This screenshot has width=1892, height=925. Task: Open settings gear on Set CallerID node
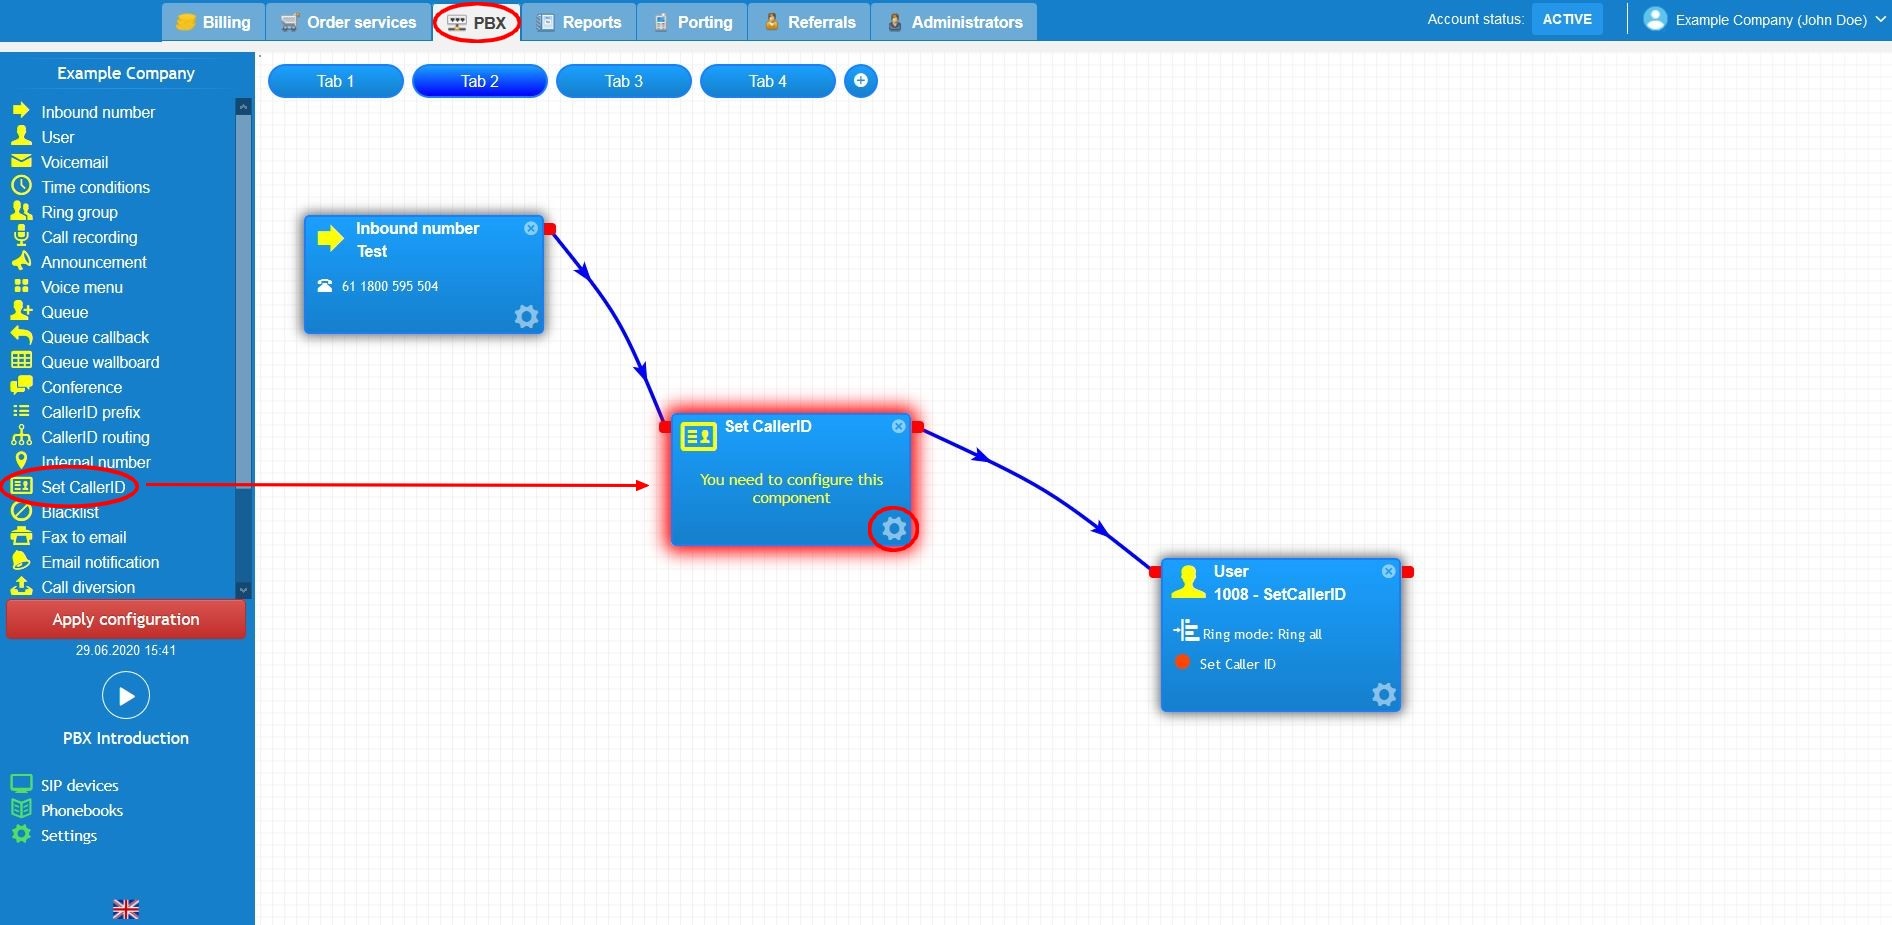click(x=894, y=528)
